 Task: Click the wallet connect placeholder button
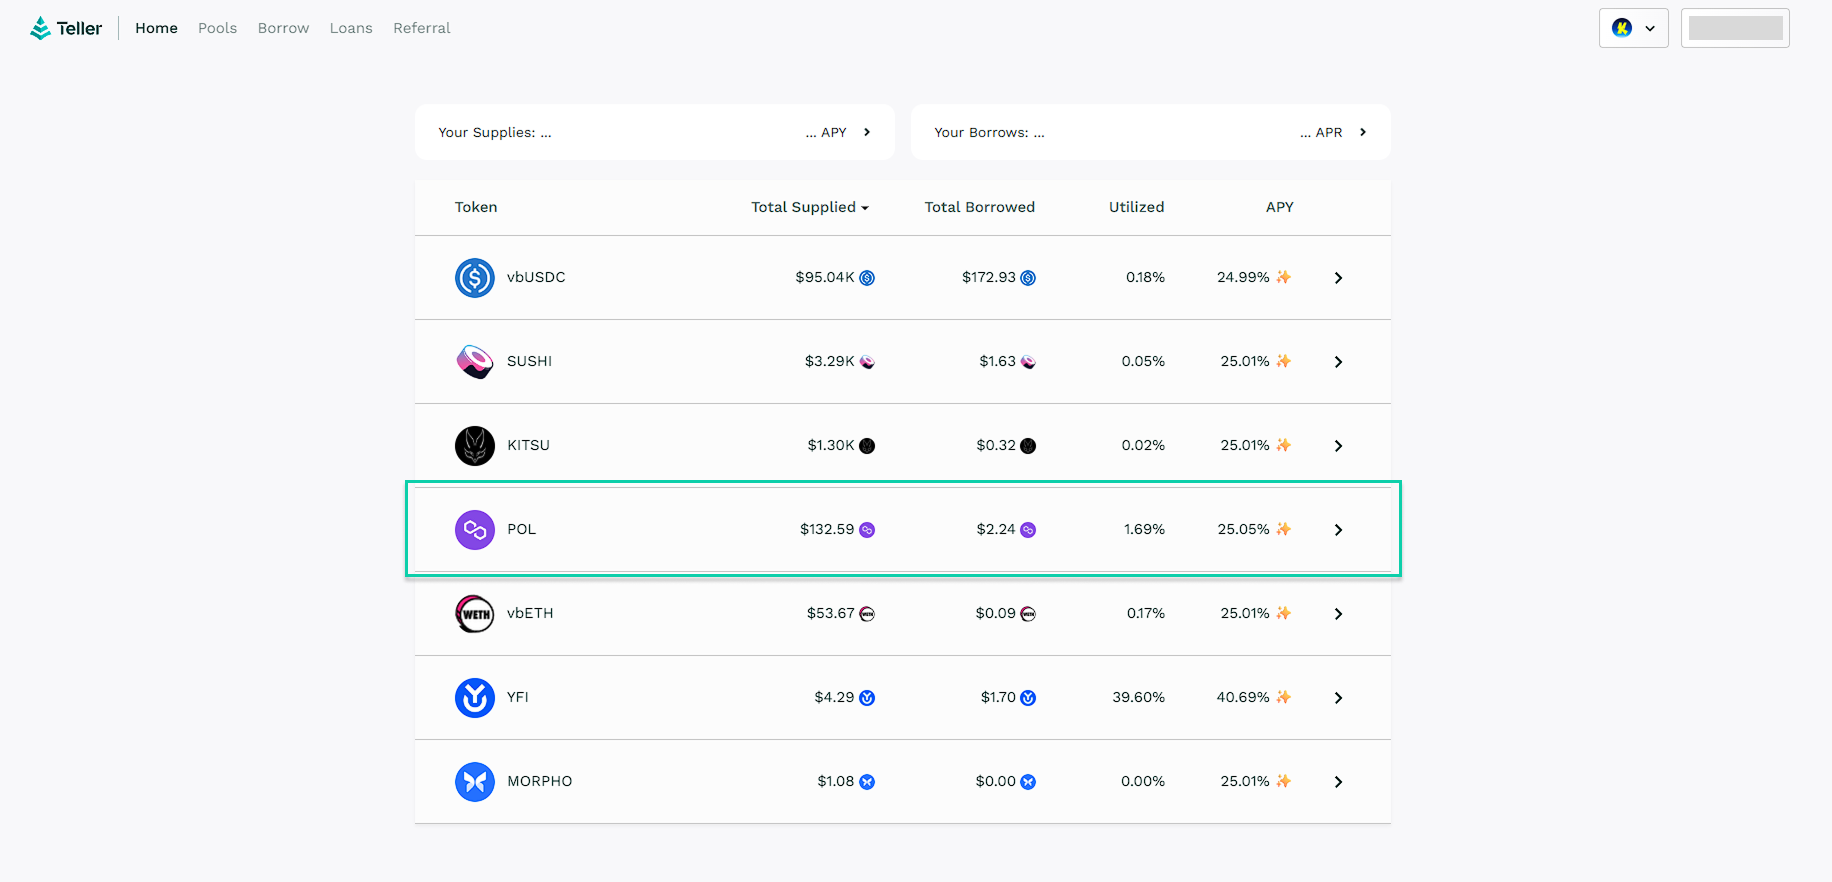pyautogui.click(x=1735, y=28)
